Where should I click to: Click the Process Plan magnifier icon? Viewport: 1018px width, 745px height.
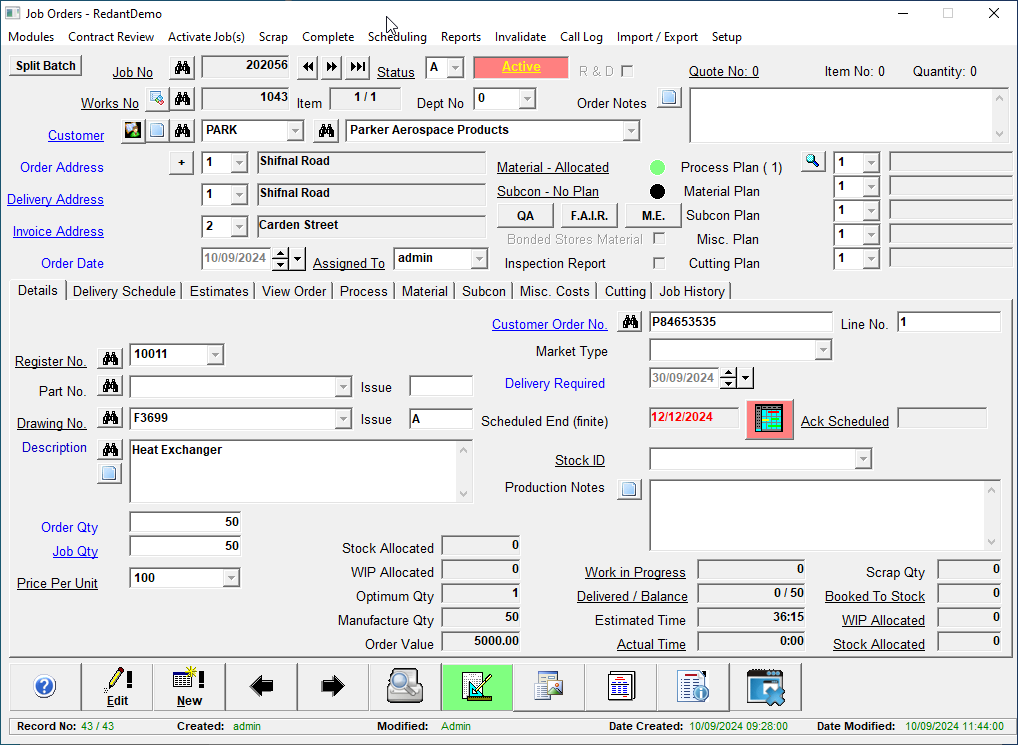(813, 161)
